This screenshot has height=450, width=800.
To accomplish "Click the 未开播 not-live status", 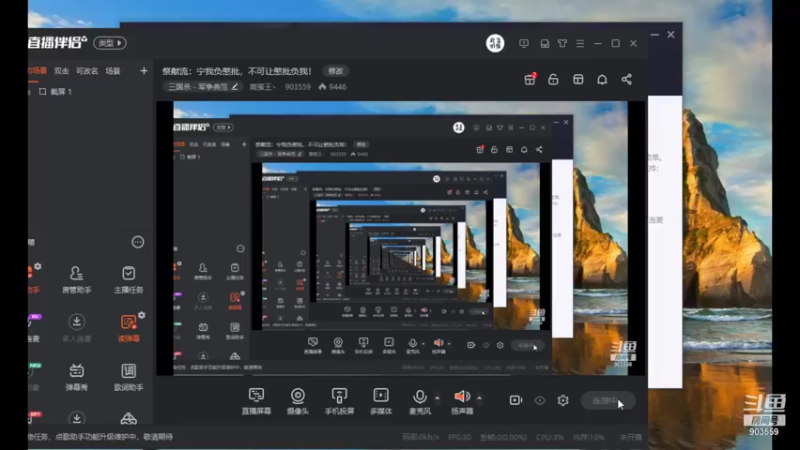I will pos(631,437).
